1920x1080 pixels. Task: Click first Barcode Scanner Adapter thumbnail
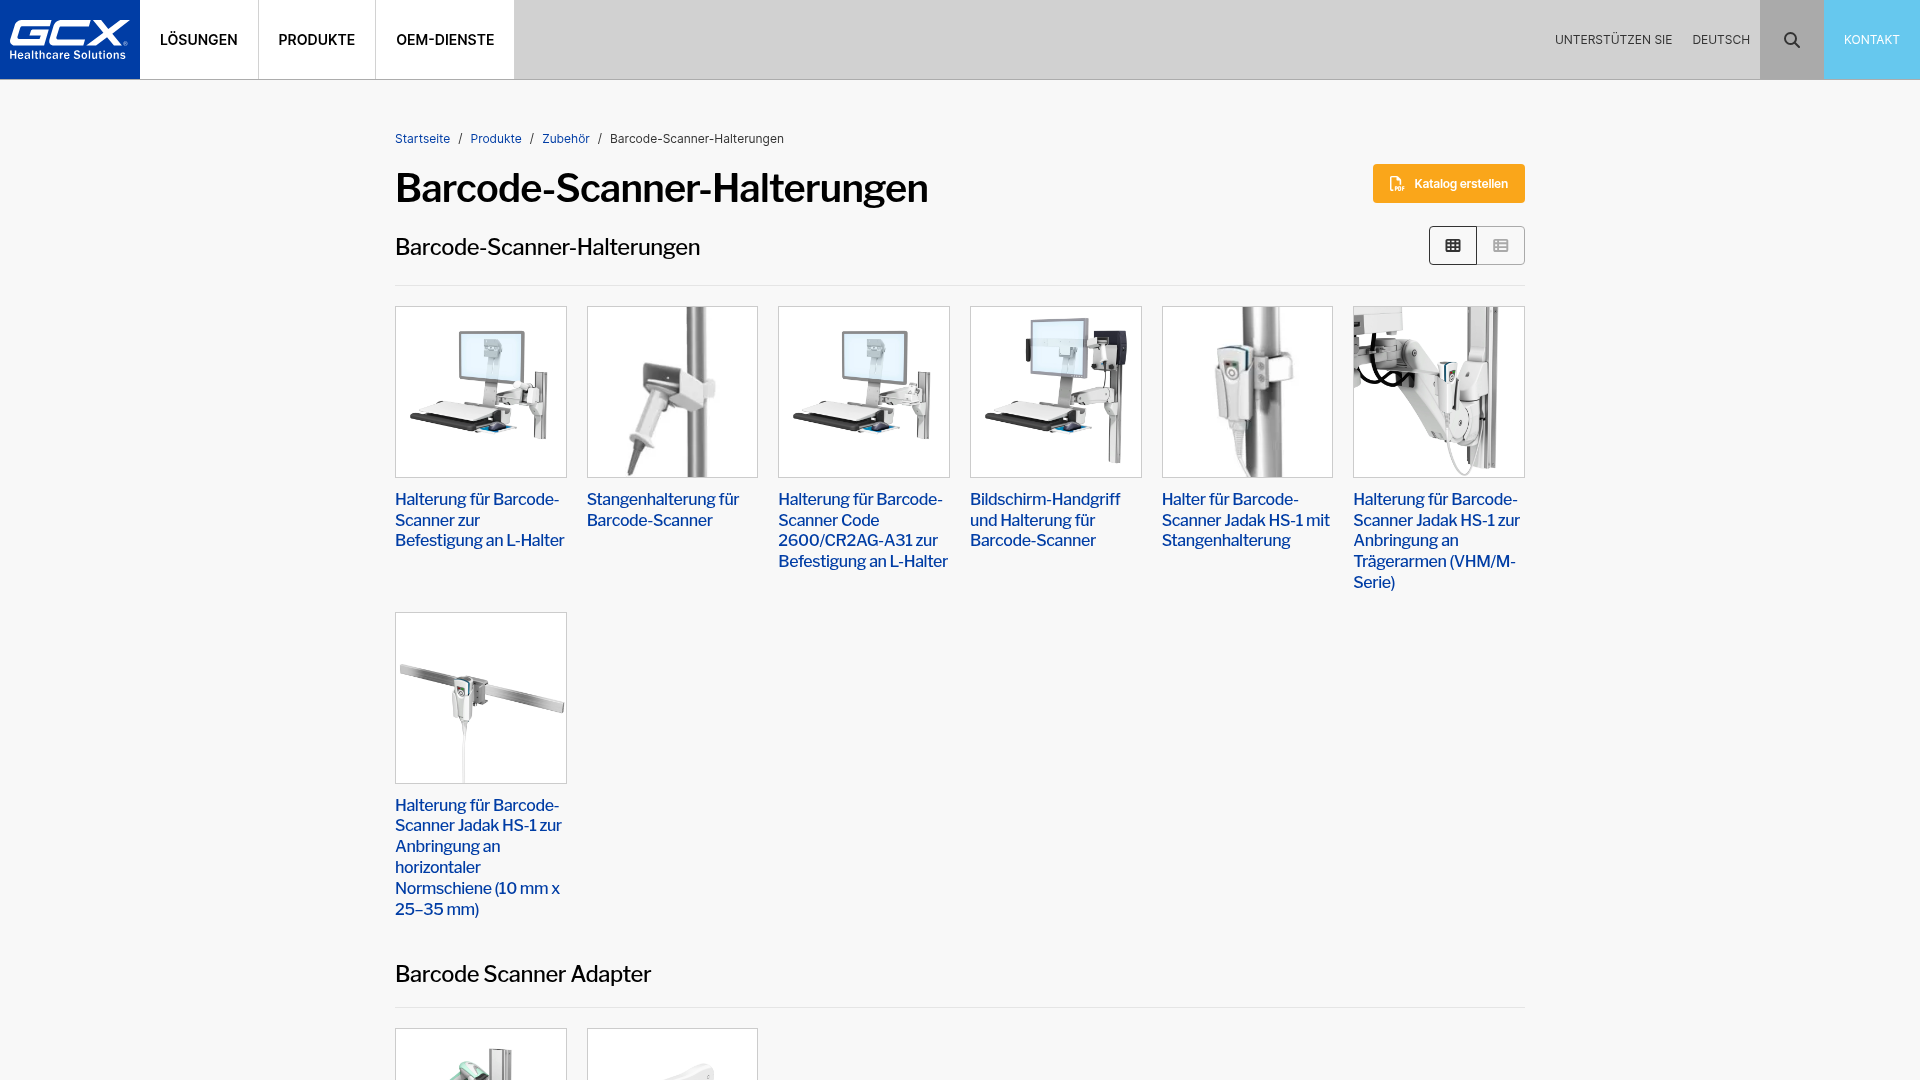coord(481,1054)
